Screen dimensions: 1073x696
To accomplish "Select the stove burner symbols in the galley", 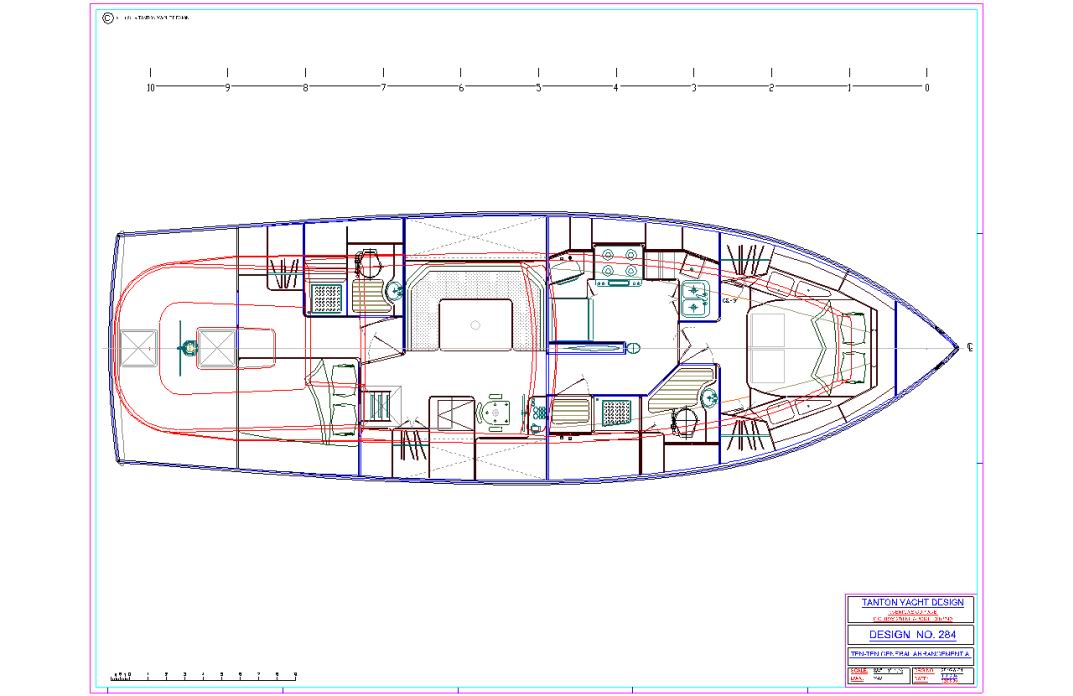I will pyautogui.click(x=619, y=262).
